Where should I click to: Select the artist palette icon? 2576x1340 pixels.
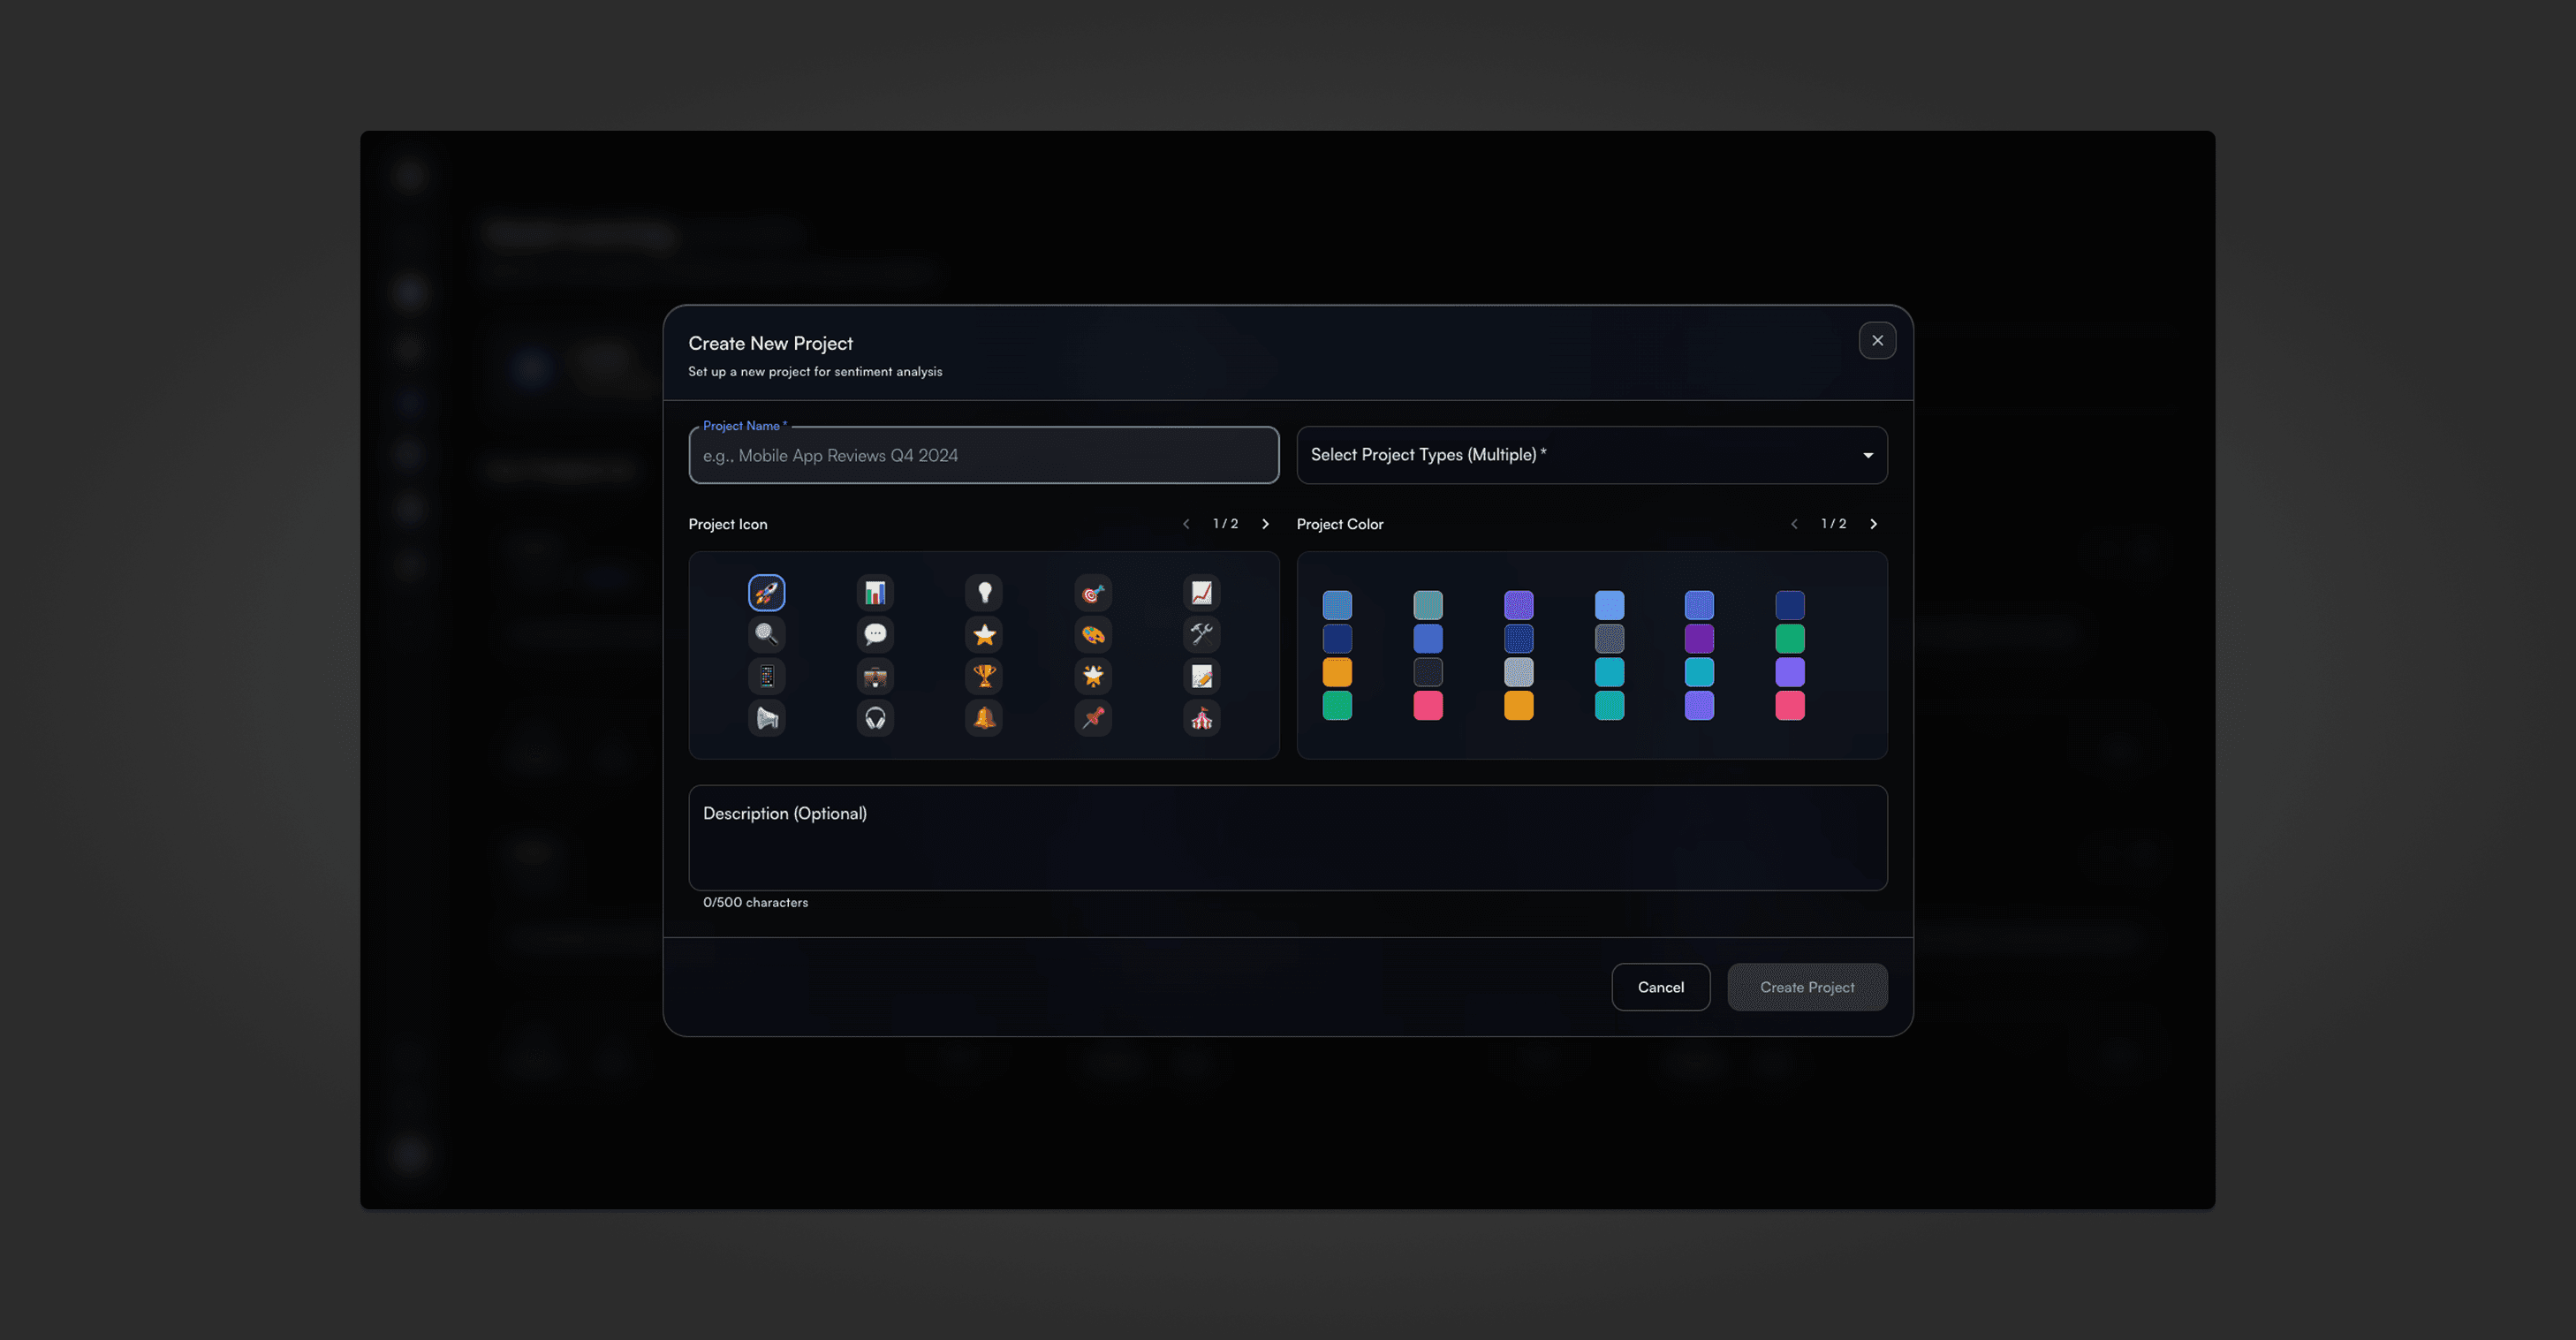click(x=1093, y=634)
